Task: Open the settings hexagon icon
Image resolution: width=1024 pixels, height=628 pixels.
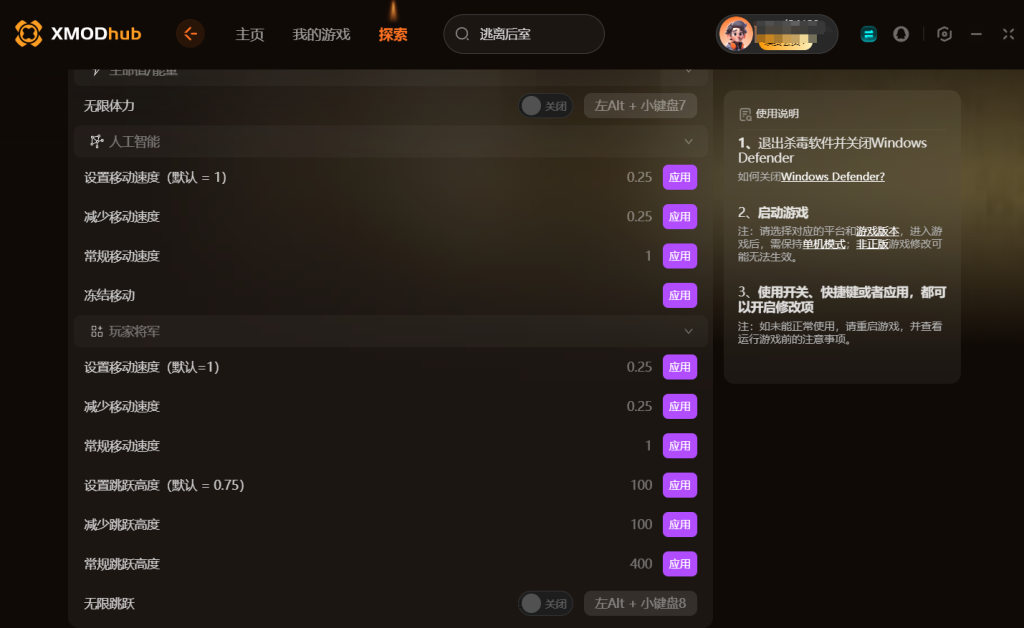Action: click(944, 34)
